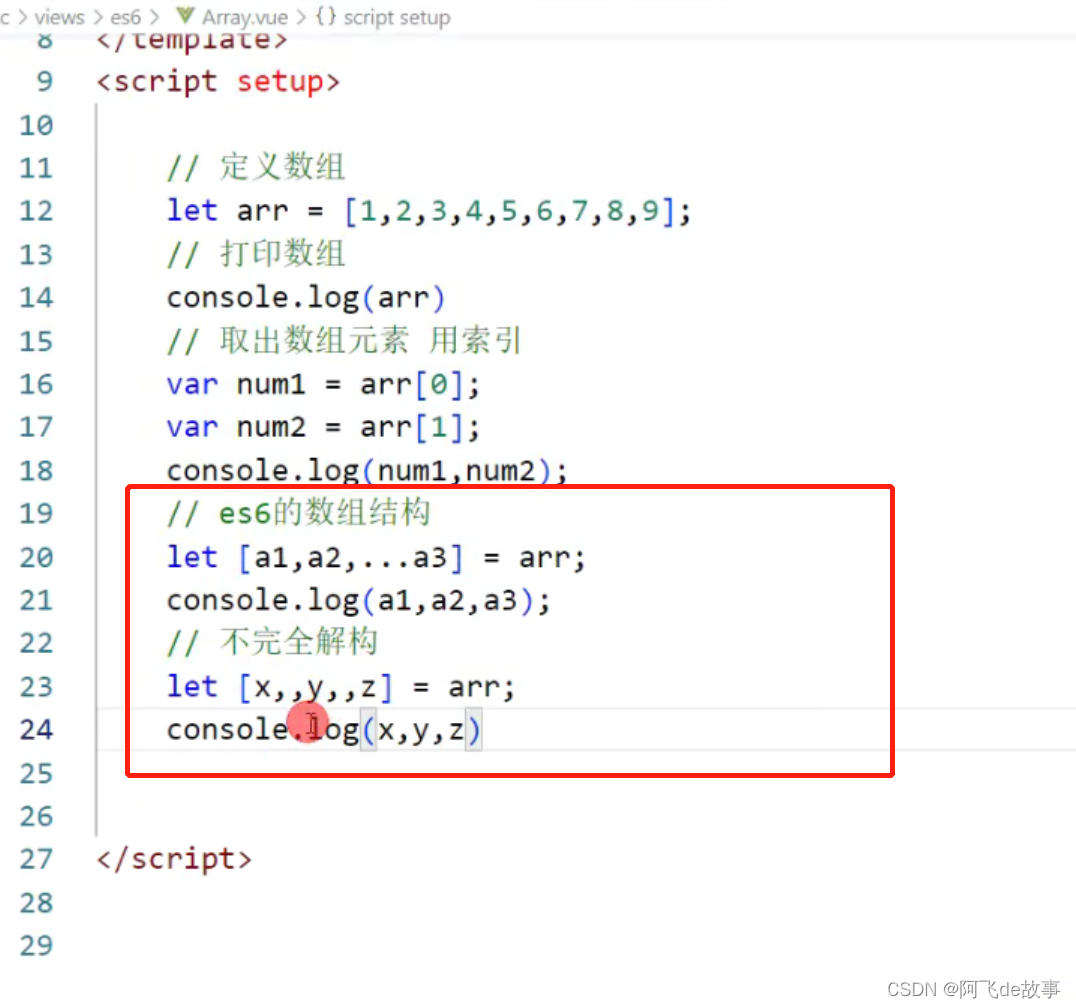Click the comment '// 定义数组'
The image size is (1076, 1008).
[x=256, y=167]
